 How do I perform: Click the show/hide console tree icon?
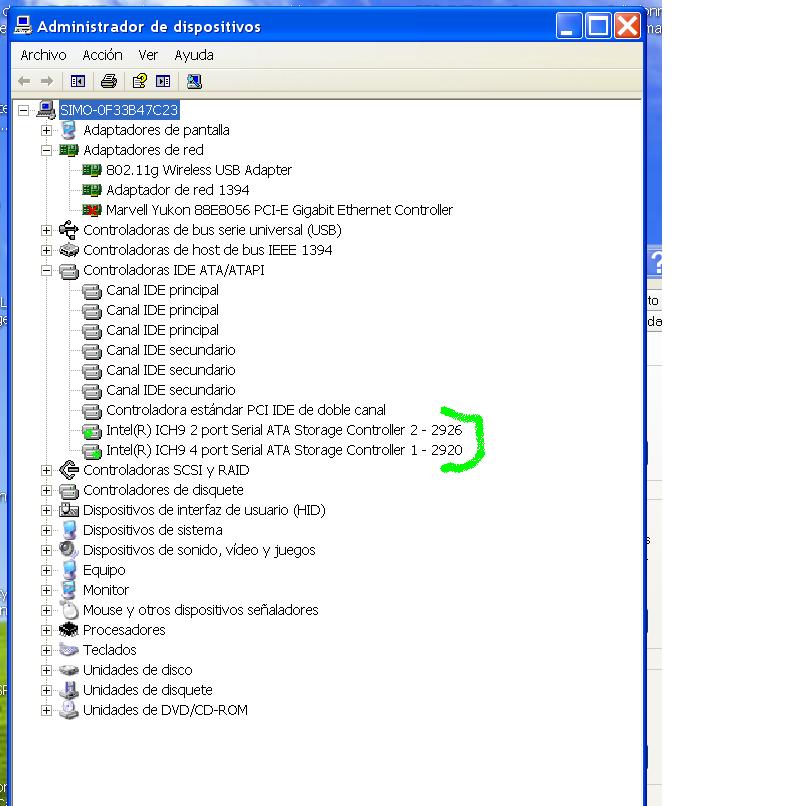[78, 81]
